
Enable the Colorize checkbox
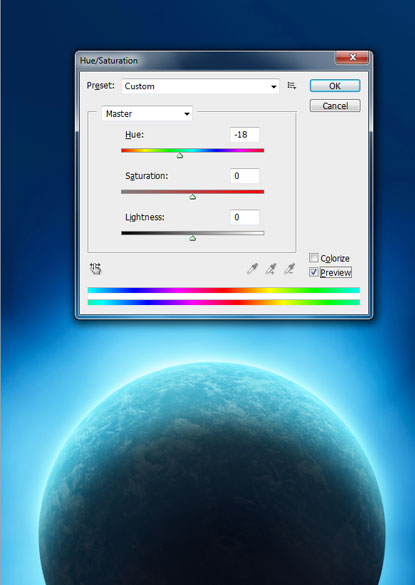pos(313,258)
